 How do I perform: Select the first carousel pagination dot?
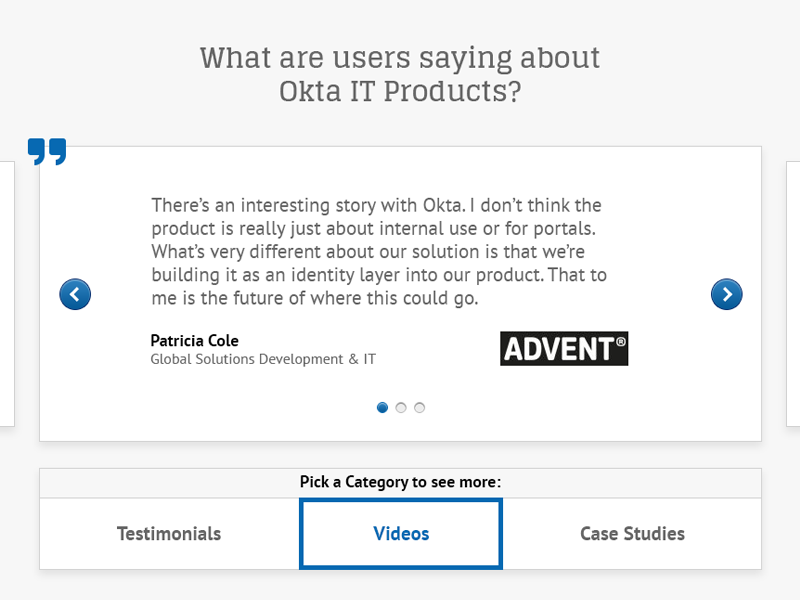(382, 408)
